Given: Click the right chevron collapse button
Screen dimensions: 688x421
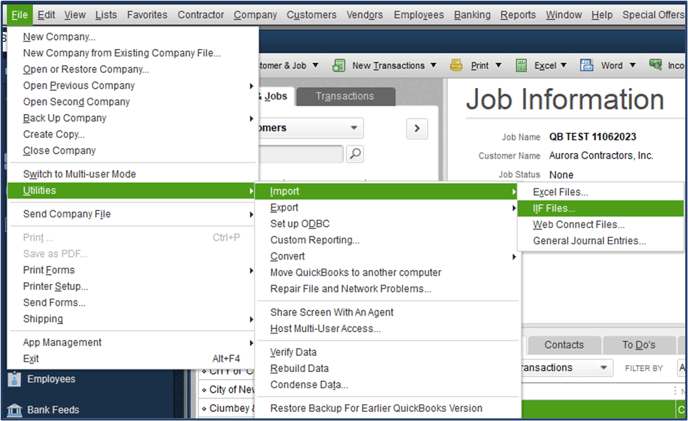Looking at the screenshot, I should [x=417, y=128].
